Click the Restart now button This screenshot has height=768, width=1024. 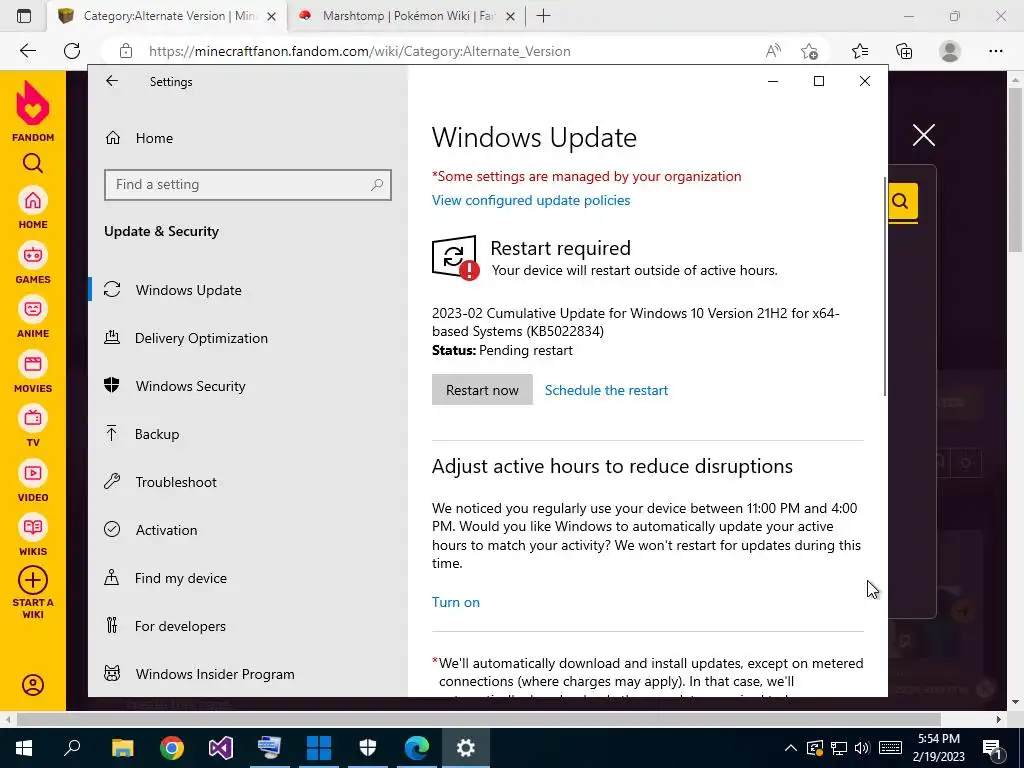click(482, 390)
